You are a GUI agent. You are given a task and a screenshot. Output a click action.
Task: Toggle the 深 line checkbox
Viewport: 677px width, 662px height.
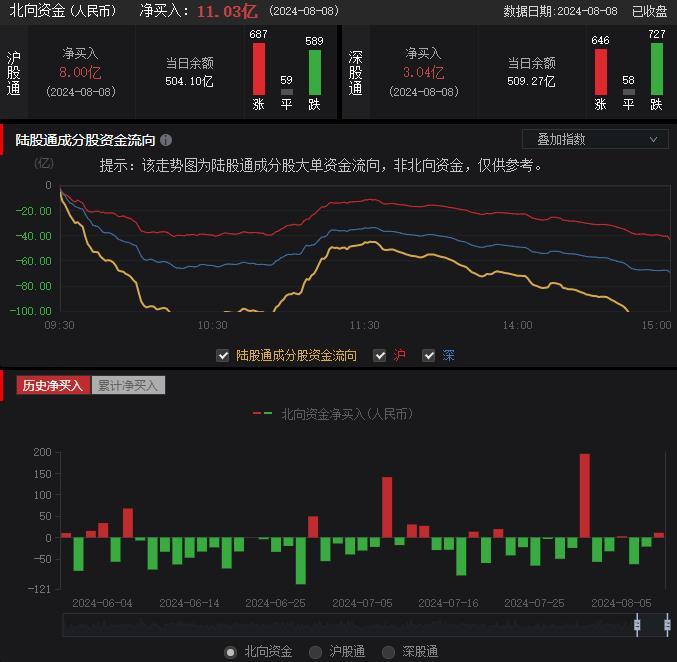[x=428, y=355]
